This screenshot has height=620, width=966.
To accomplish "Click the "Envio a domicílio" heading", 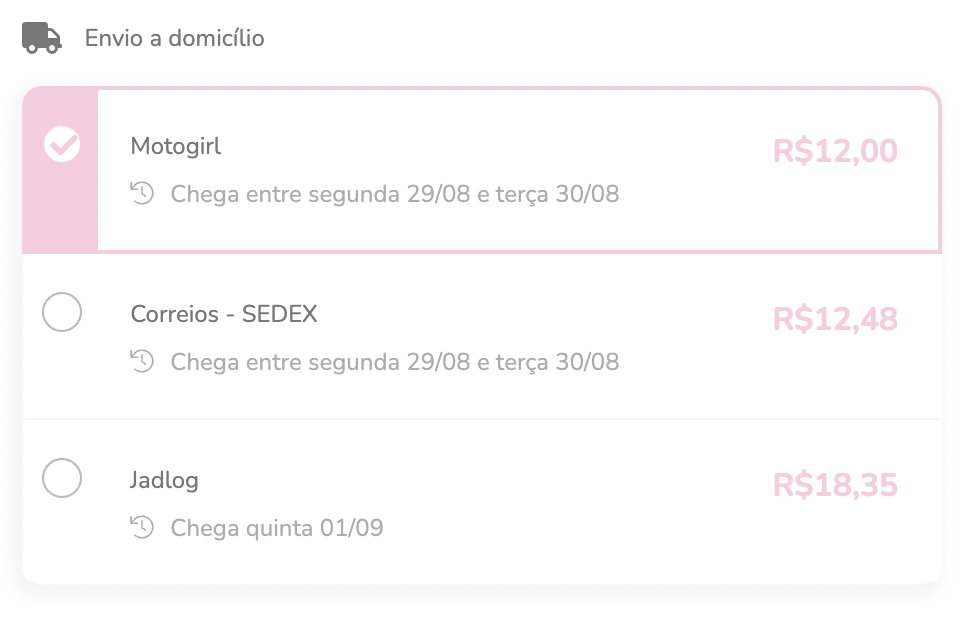I will (x=175, y=38).
